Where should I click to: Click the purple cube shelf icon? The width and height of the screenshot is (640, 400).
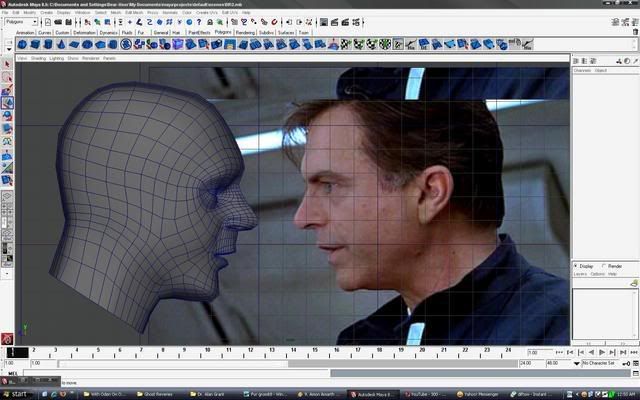click(178, 44)
